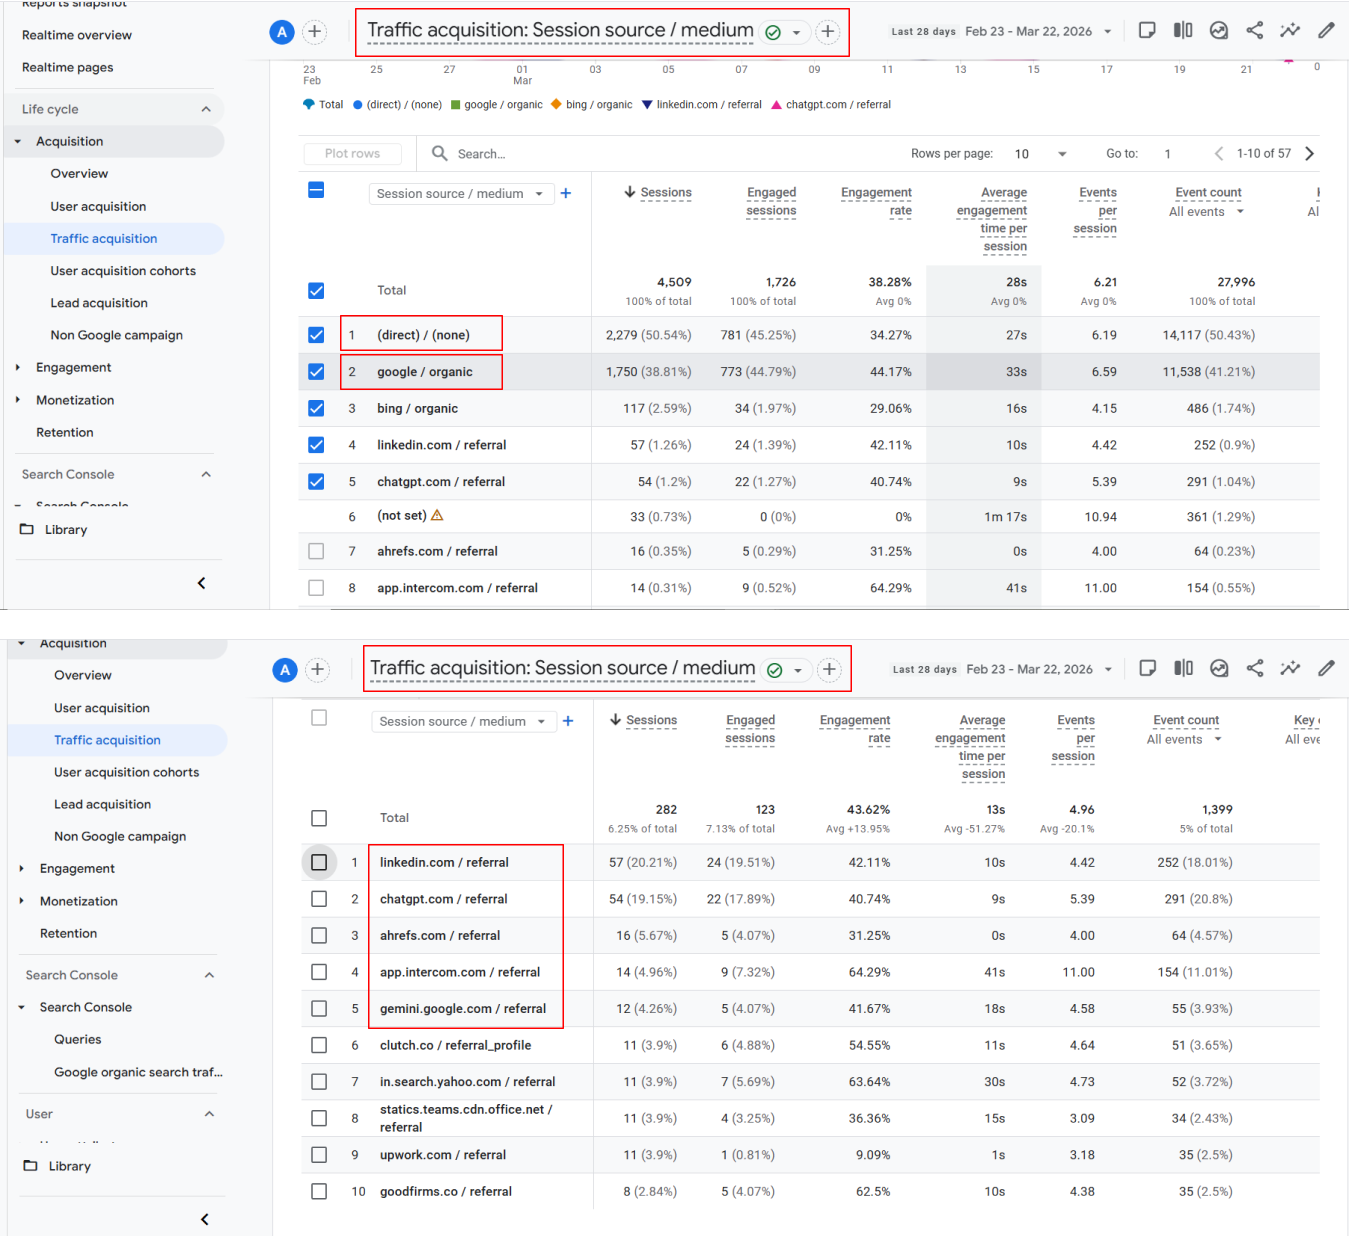Open Insights icon in bottom report toolbar
This screenshot has width=1349, height=1236.
click(x=1219, y=668)
